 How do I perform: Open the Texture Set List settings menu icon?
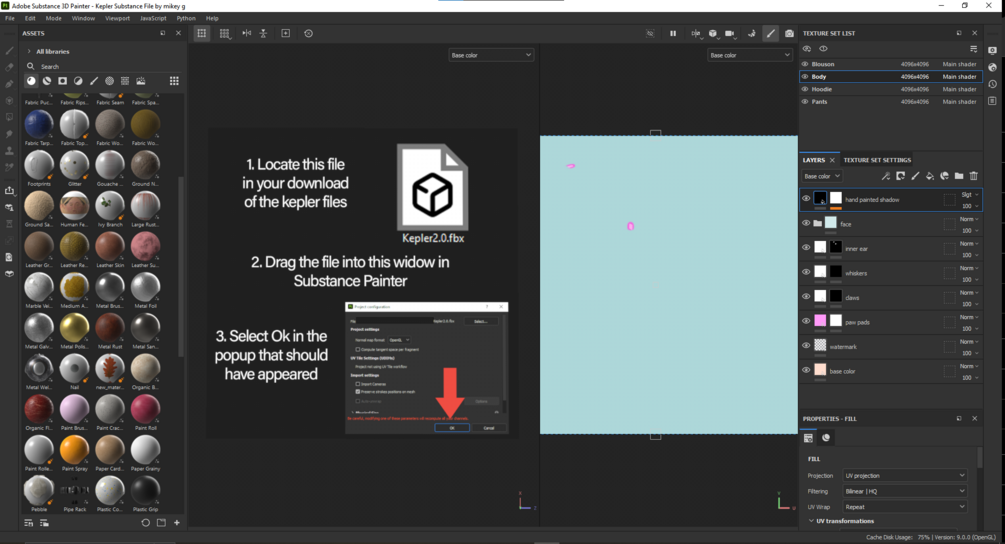click(x=974, y=49)
